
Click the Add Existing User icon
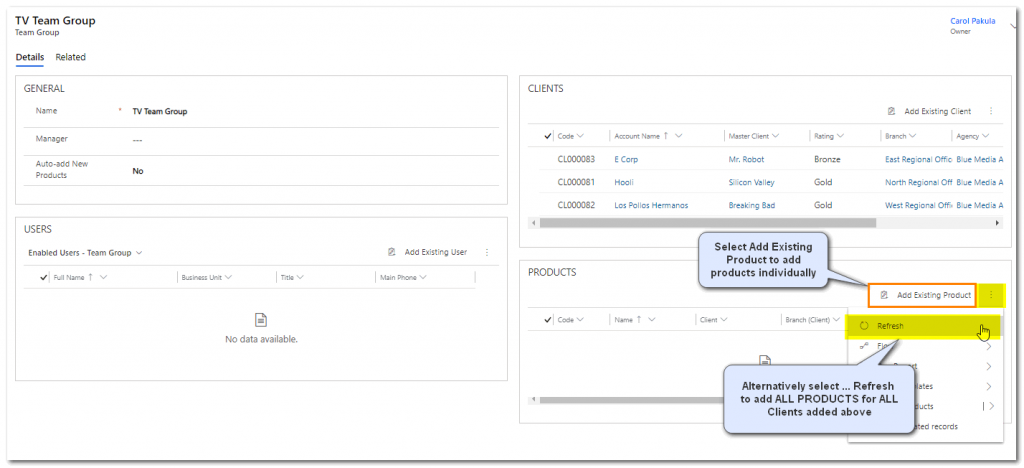[x=392, y=253]
